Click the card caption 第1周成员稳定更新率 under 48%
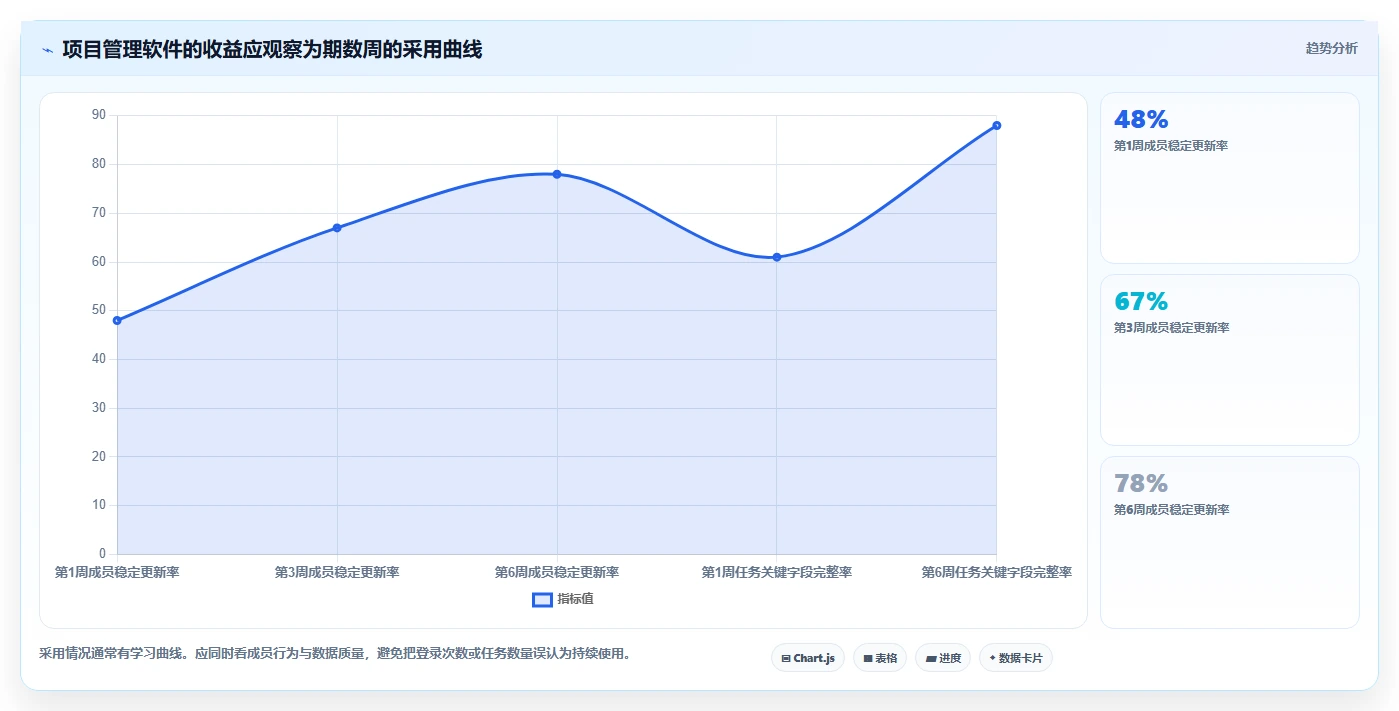This screenshot has height=711, width=1399. [1171, 146]
